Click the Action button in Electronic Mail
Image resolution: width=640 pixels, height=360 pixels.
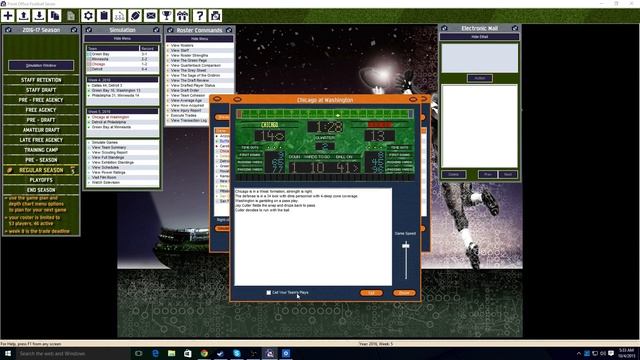[x=480, y=78]
